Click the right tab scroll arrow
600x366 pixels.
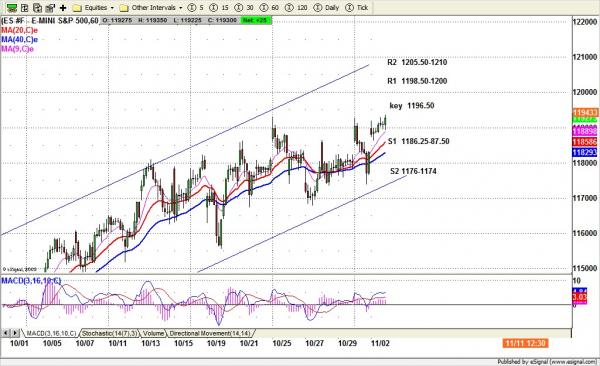coord(15,333)
